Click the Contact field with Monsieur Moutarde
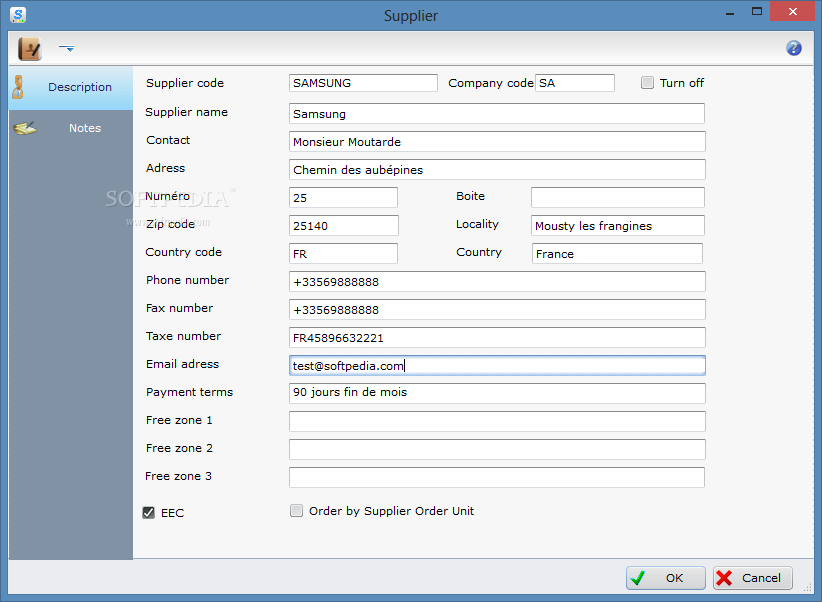Viewport: 822px width, 602px height. pyautogui.click(x=496, y=142)
